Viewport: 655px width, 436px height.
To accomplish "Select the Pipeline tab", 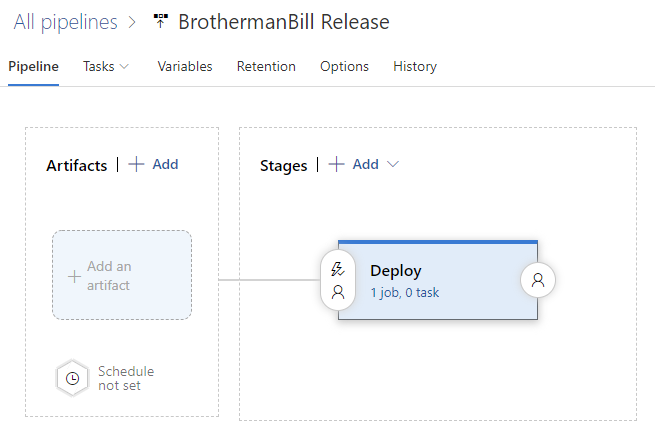I will coord(33,66).
